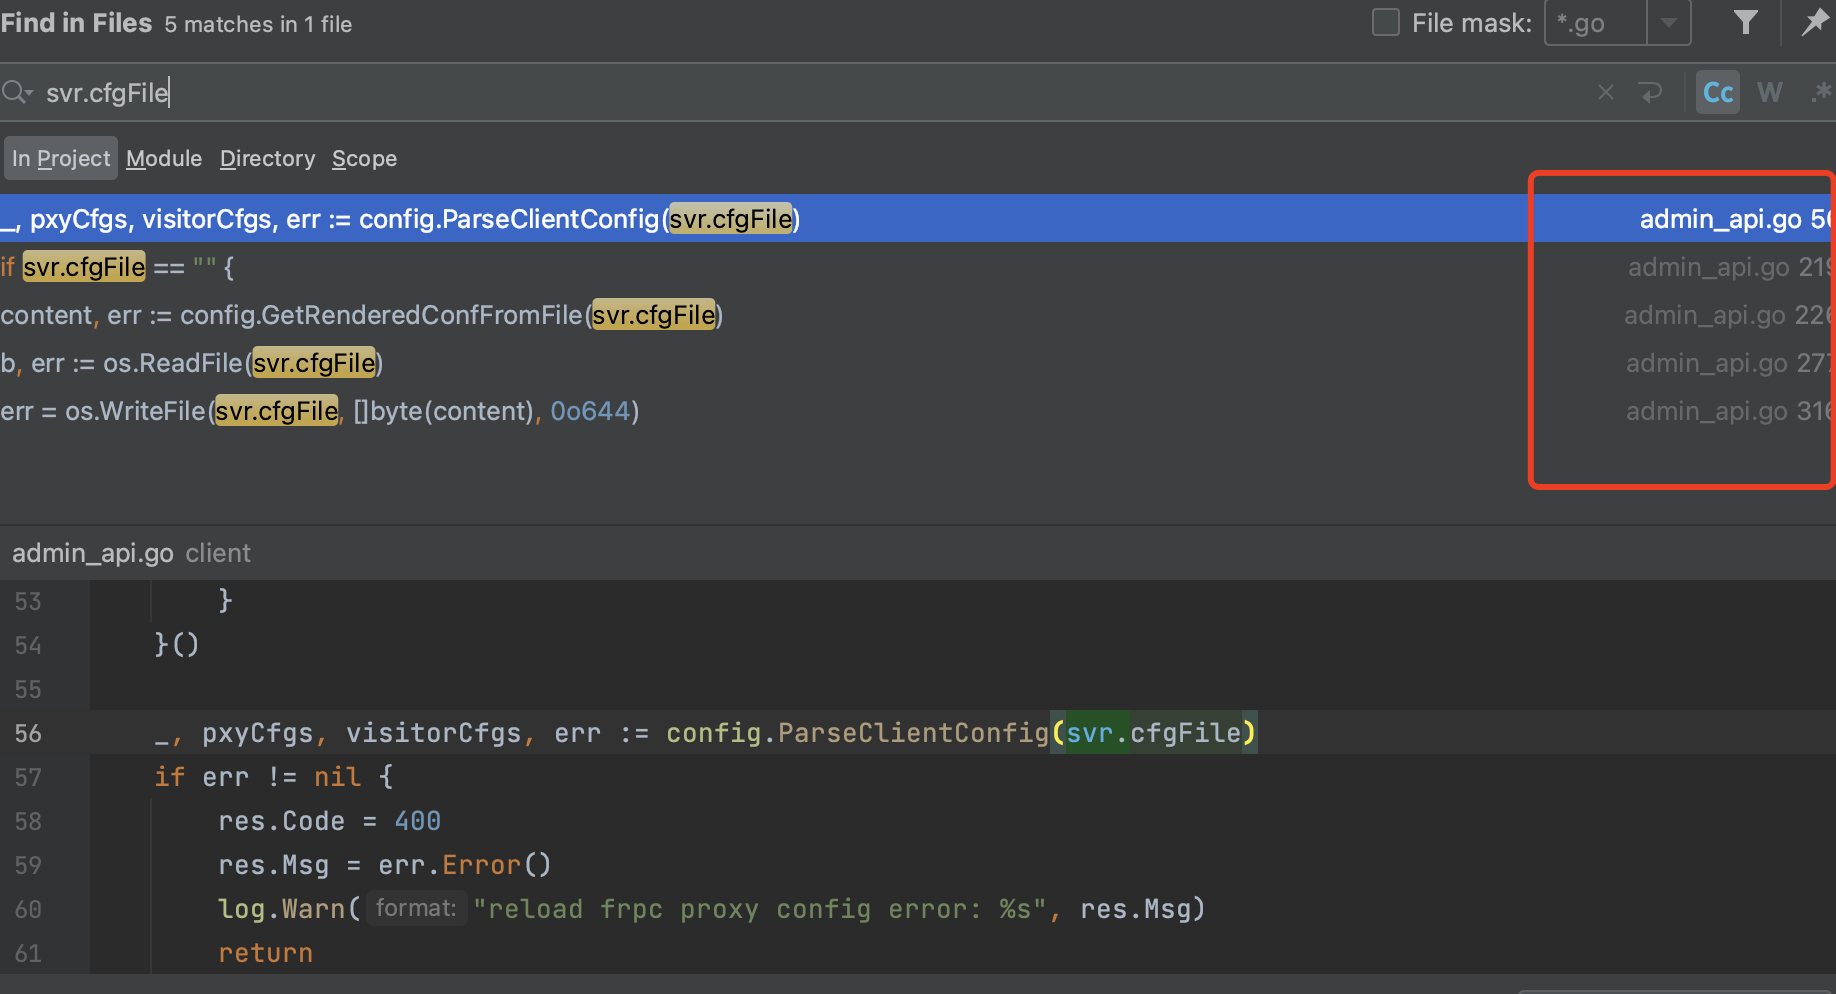Select the os.ReadFile match result

tap(918, 363)
